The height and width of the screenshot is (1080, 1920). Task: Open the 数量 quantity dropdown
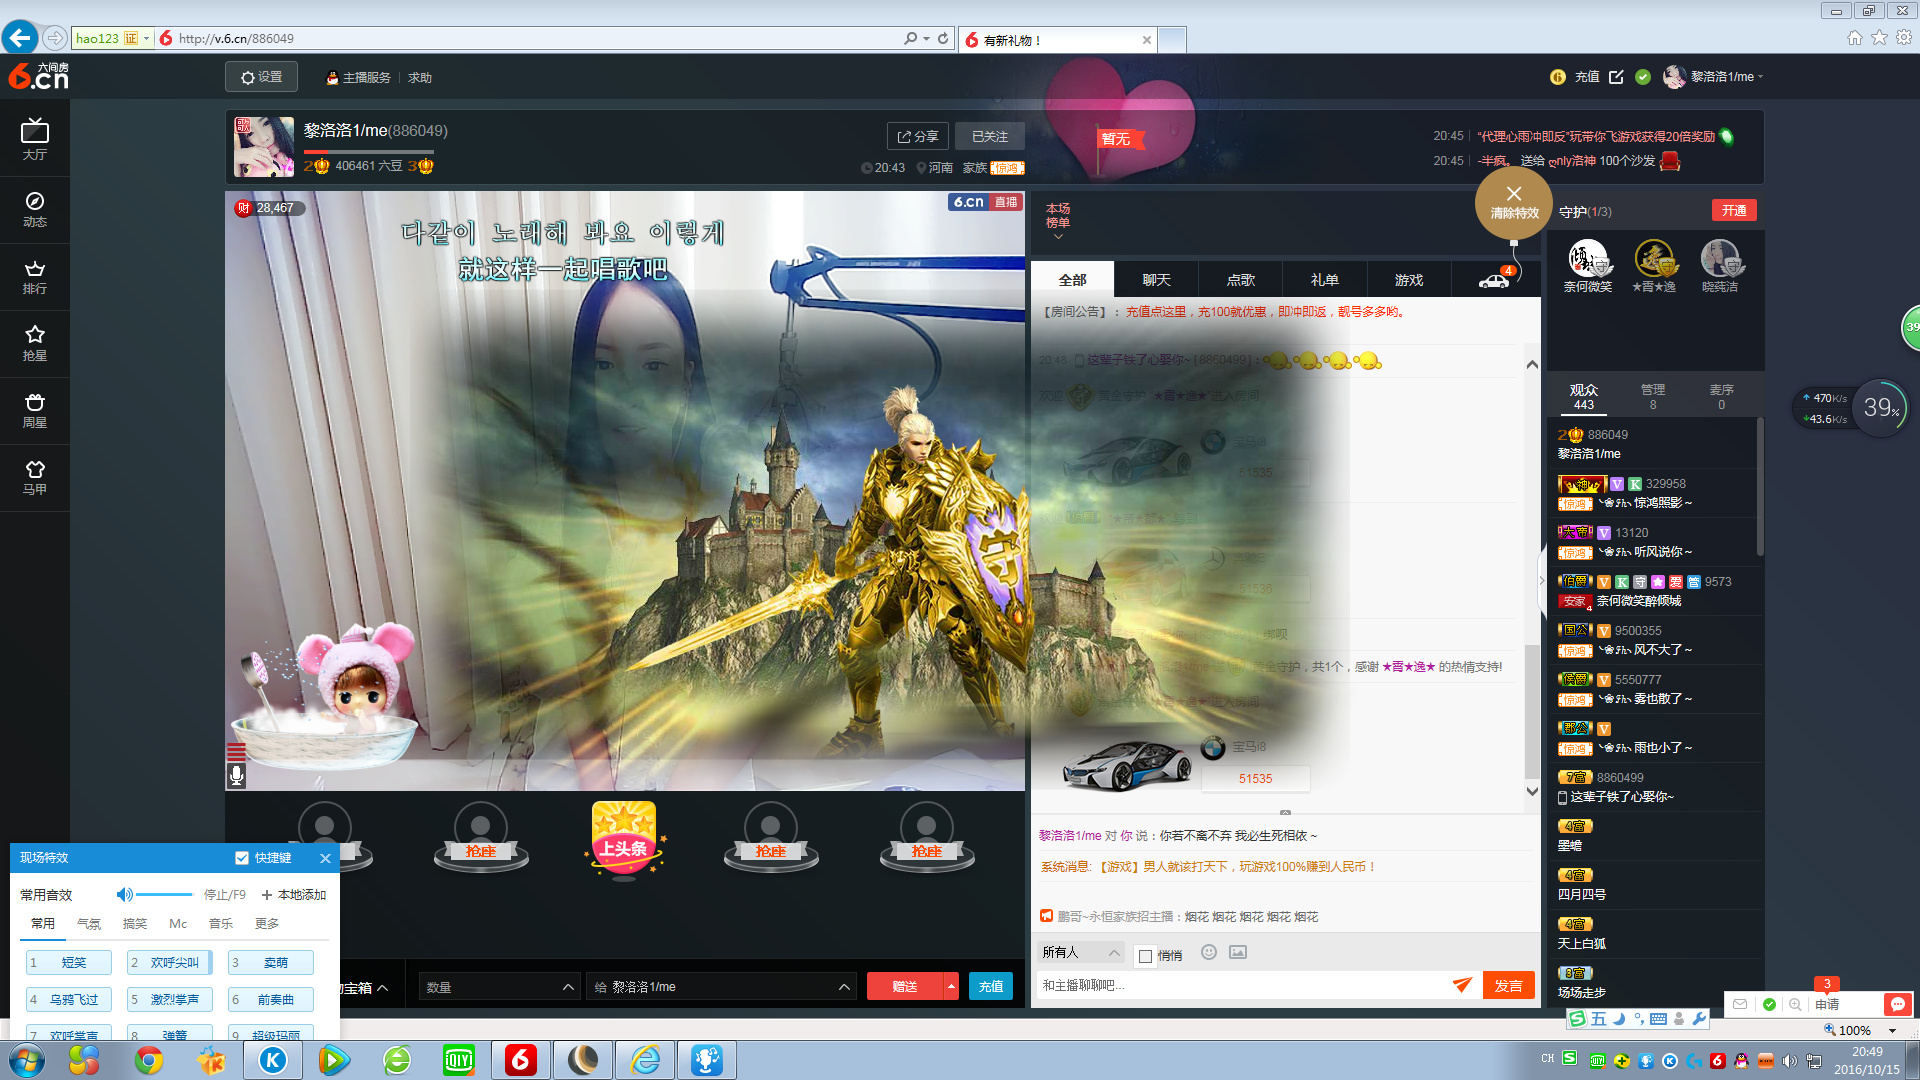(x=500, y=987)
